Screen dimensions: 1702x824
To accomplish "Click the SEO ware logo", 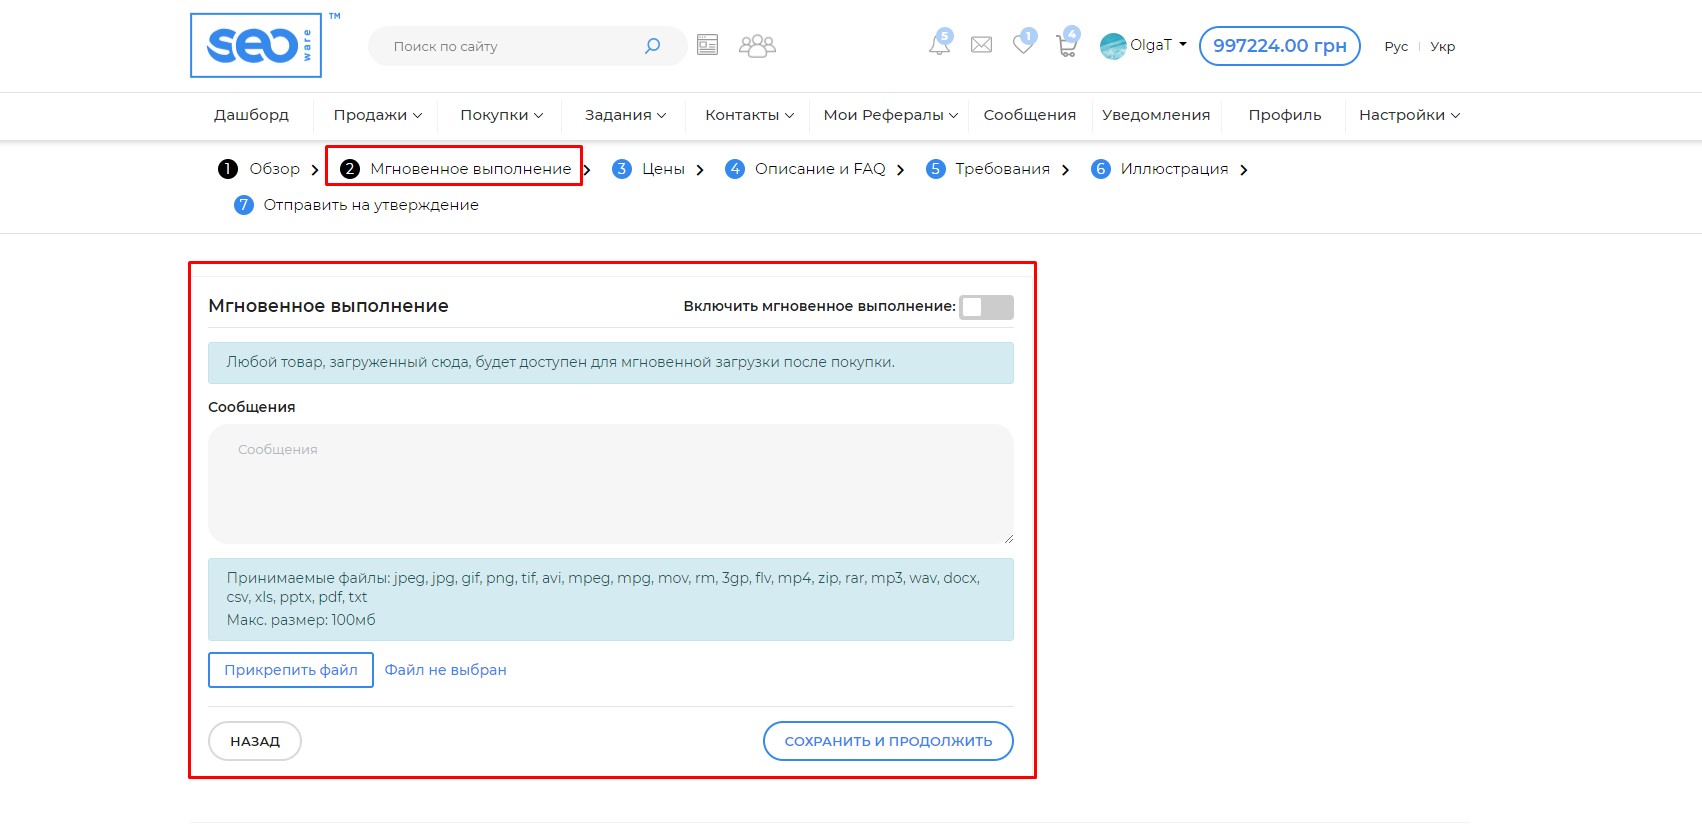I will 256,45.
